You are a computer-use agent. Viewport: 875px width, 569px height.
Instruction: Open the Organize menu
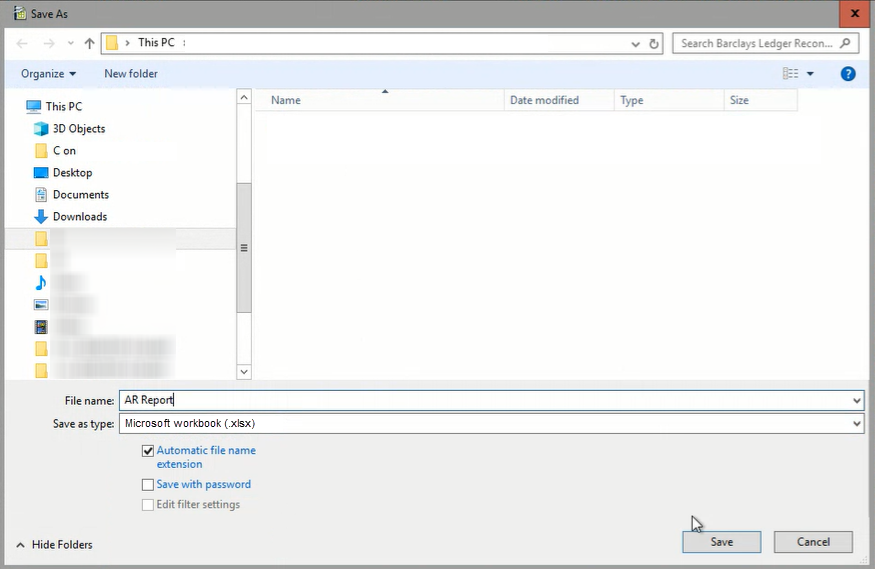pyautogui.click(x=49, y=74)
